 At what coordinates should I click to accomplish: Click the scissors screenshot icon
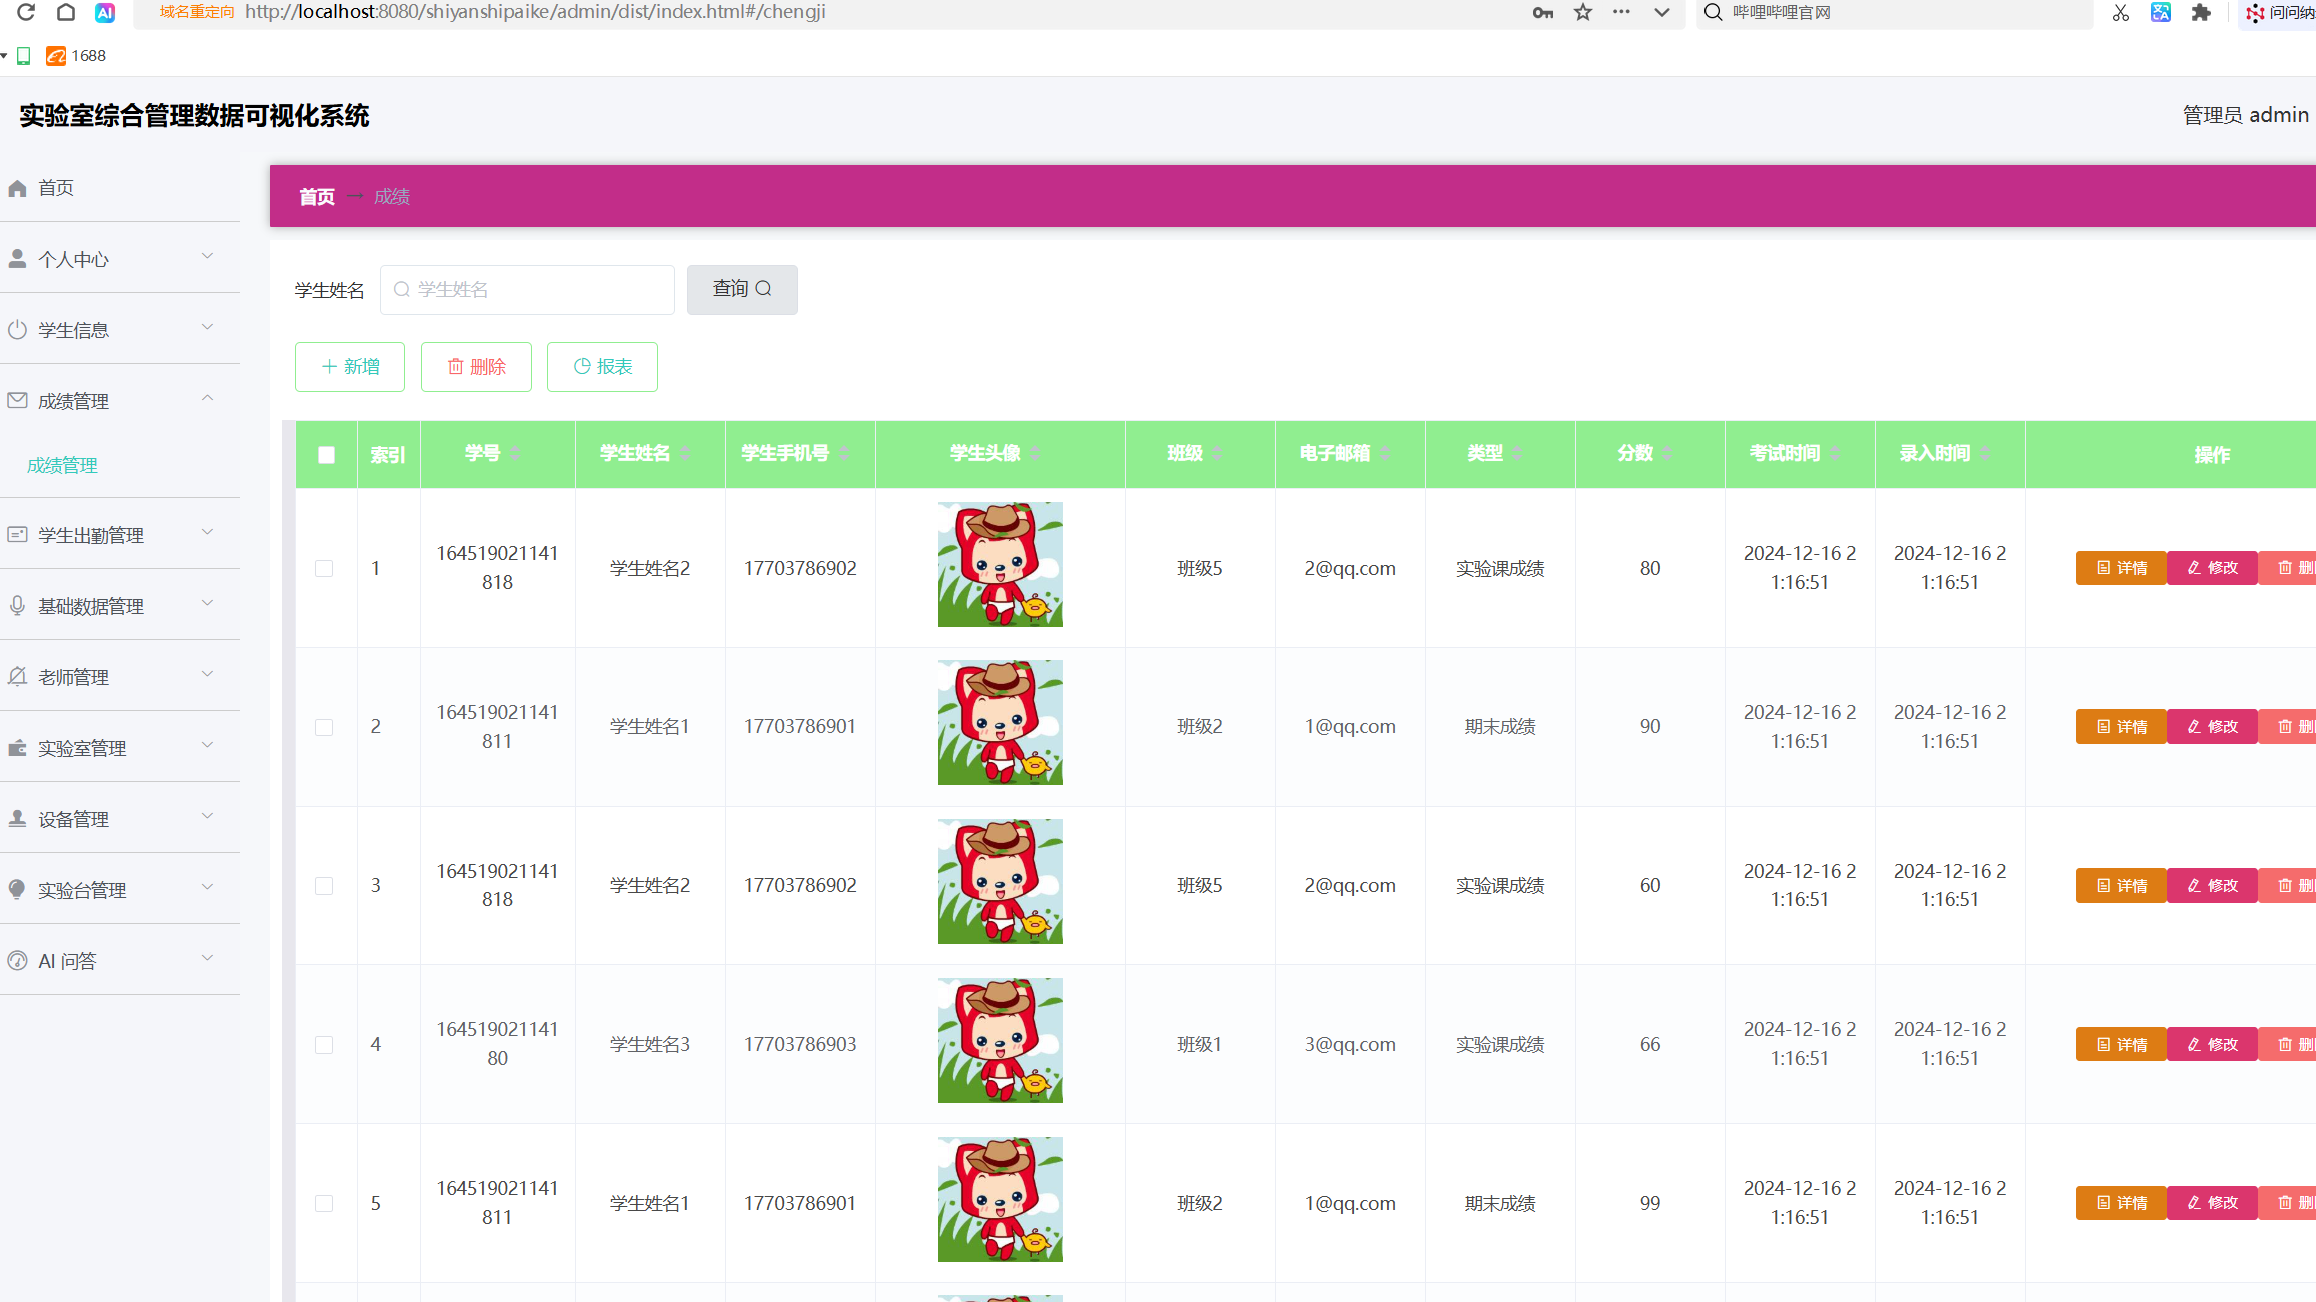click(x=2121, y=12)
